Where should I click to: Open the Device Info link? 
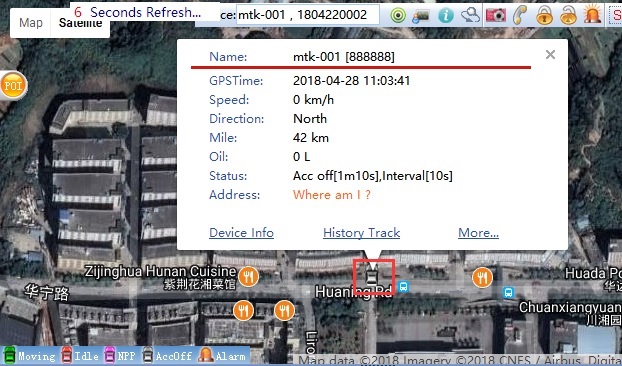[x=241, y=233]
